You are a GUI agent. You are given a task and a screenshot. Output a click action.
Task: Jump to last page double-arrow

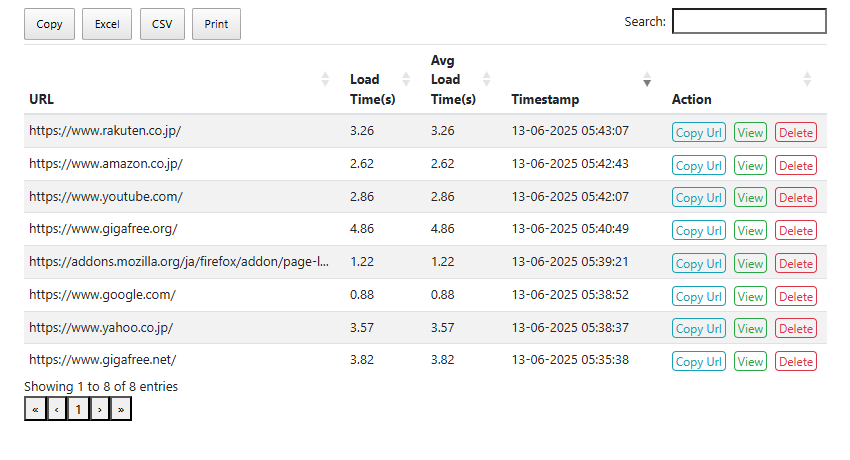pos(121,409)
